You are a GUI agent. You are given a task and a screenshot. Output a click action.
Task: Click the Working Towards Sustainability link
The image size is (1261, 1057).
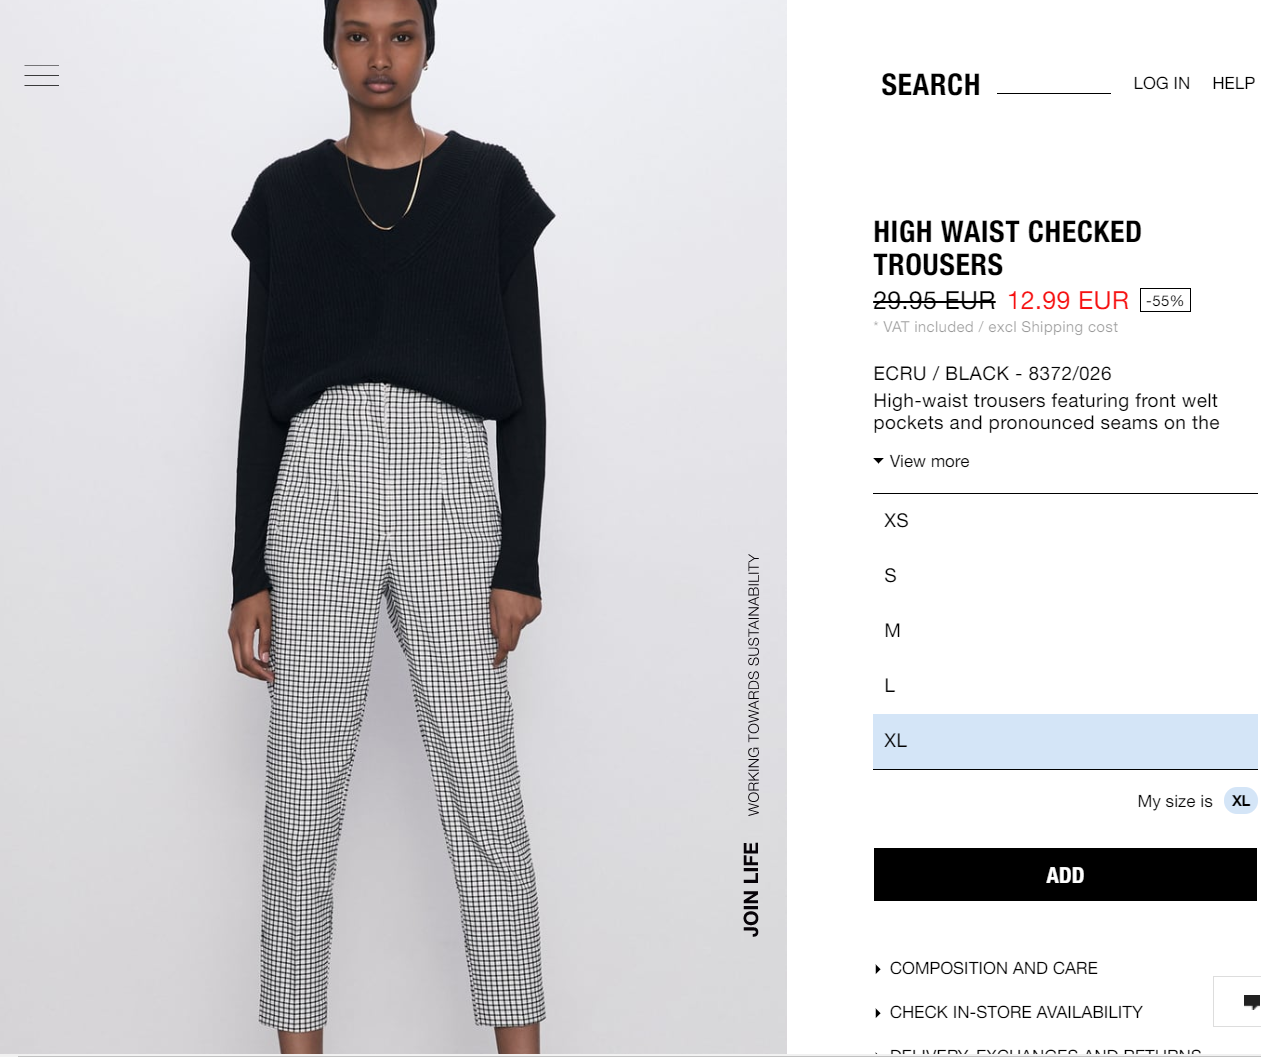click(754, 685)
